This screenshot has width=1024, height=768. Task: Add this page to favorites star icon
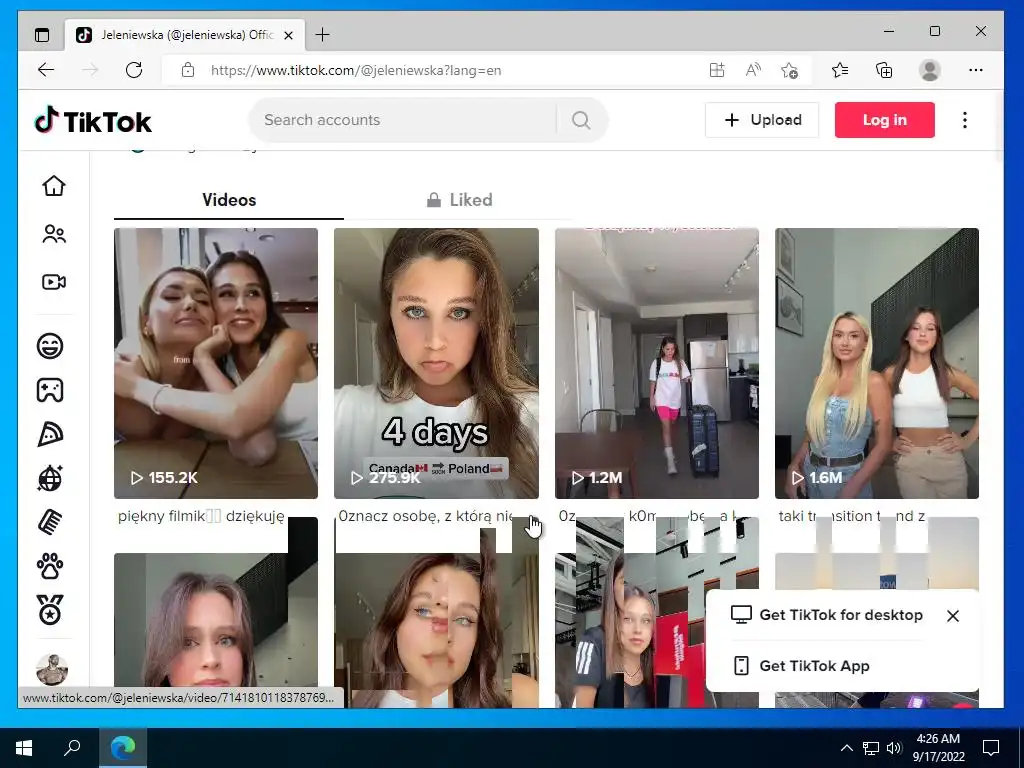789,70
